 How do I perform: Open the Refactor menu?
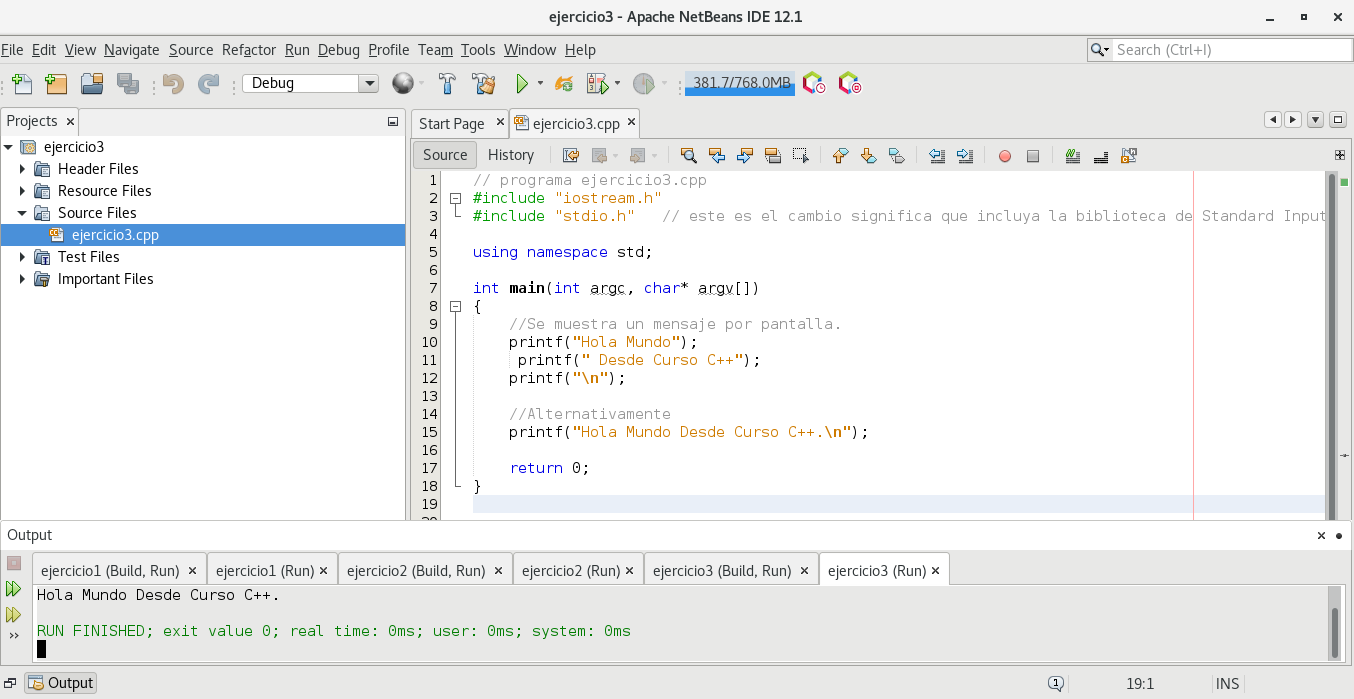pos(248,50)
